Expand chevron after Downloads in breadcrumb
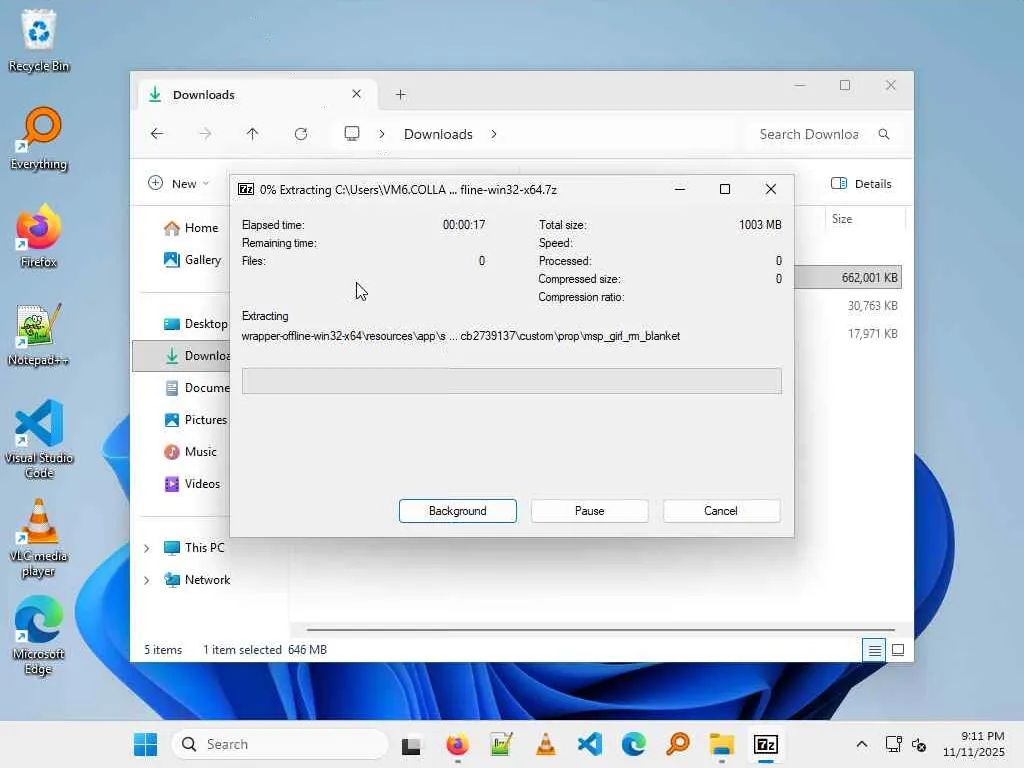This screenshot has width=1024, height=768. [494, 134]
